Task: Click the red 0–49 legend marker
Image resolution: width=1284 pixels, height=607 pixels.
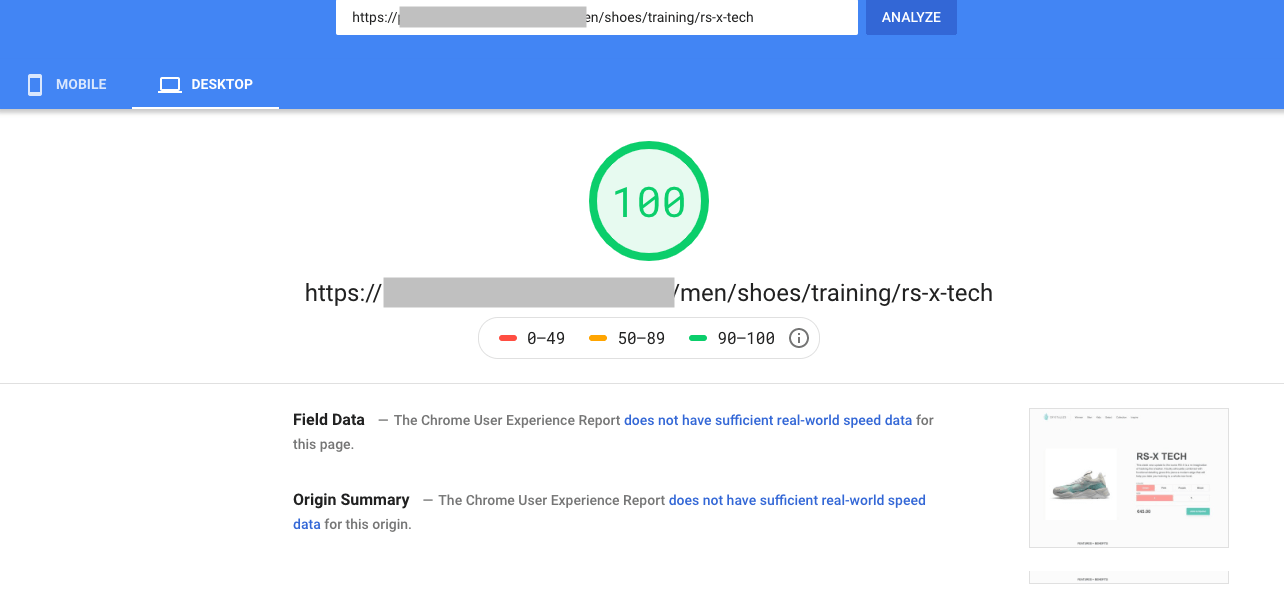Action: tap(507, 338)
